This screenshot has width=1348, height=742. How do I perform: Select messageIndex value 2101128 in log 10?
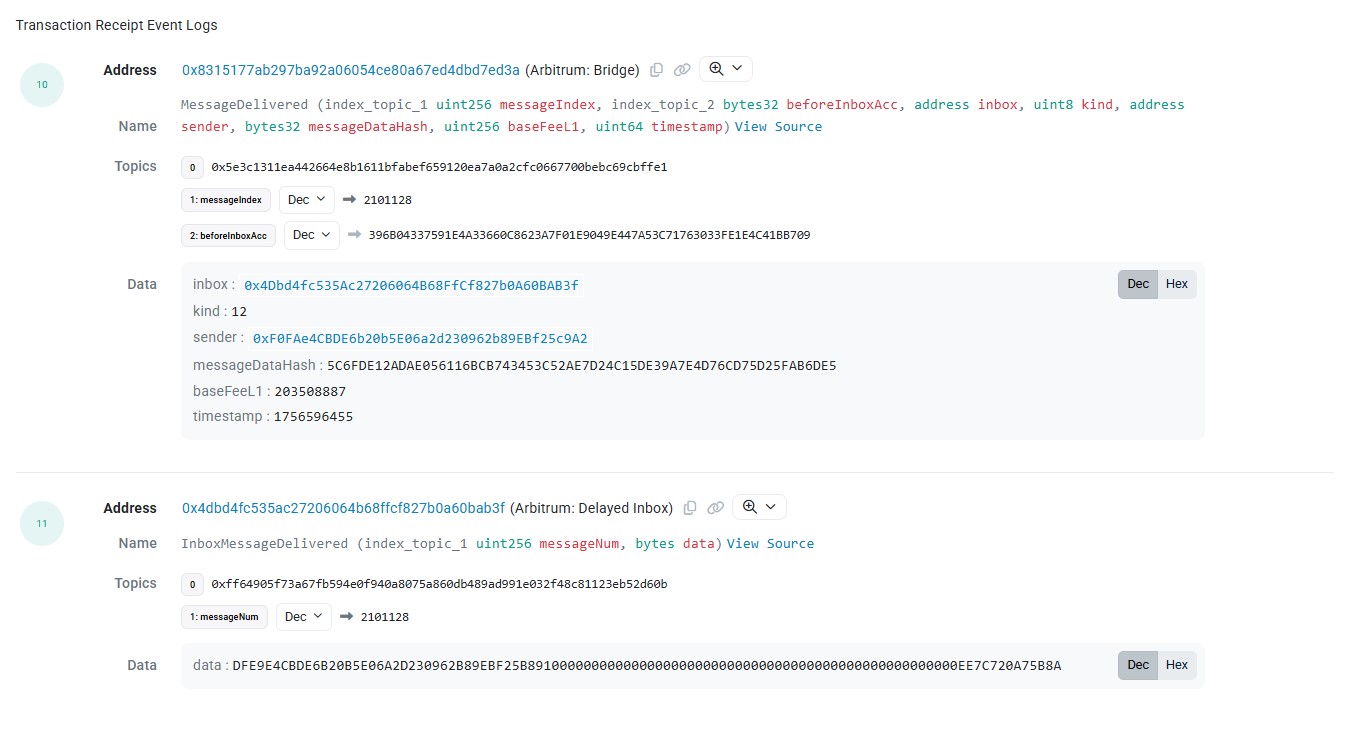coord(387,200)
